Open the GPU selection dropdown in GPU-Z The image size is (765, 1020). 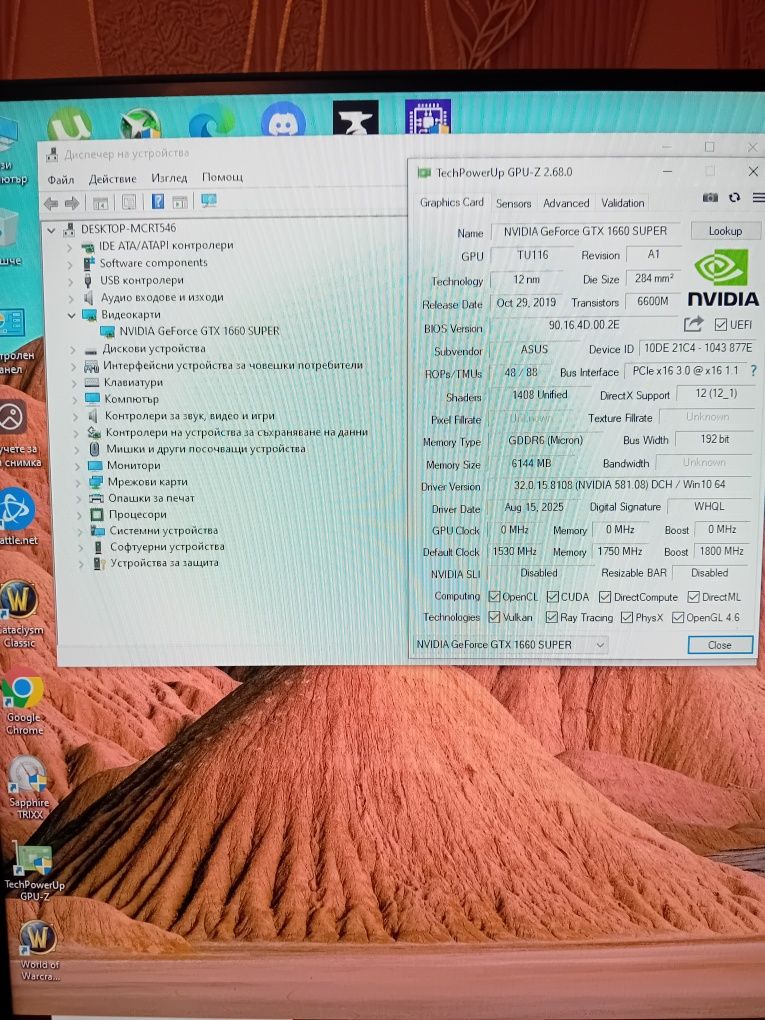511,645
